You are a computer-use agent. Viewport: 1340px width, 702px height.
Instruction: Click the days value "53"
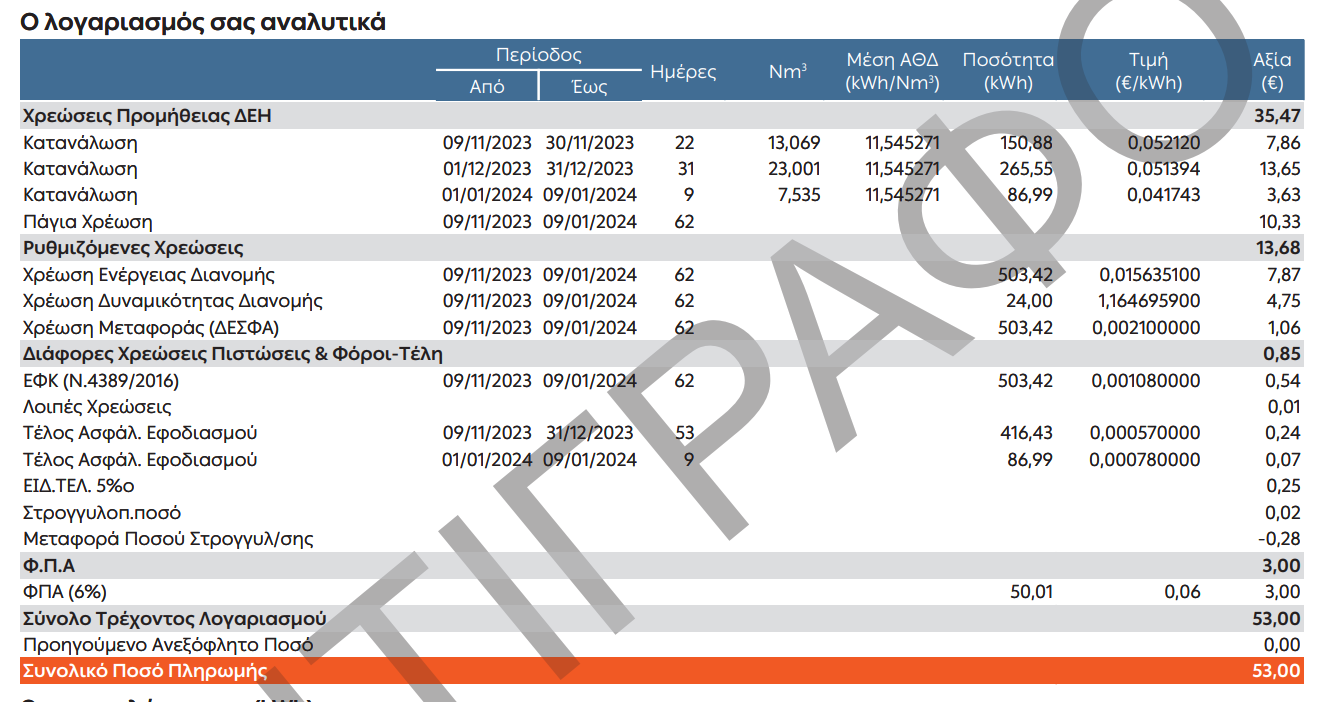pos(684,433)
